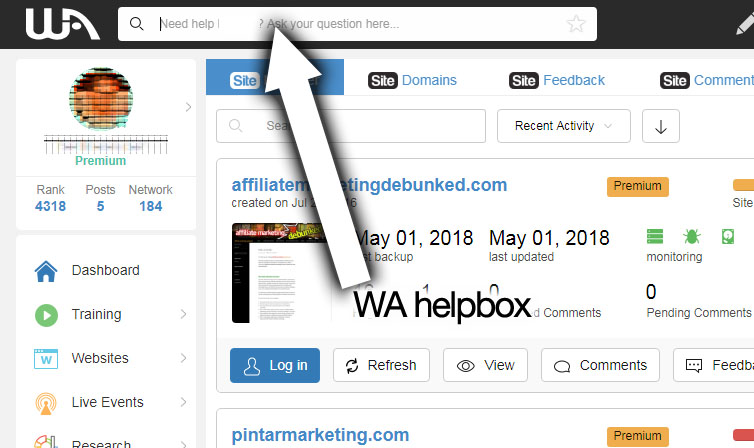This screenshot has width=754, height=448.
Task: Click the Need help search input field
Action: tap(357, 24)
